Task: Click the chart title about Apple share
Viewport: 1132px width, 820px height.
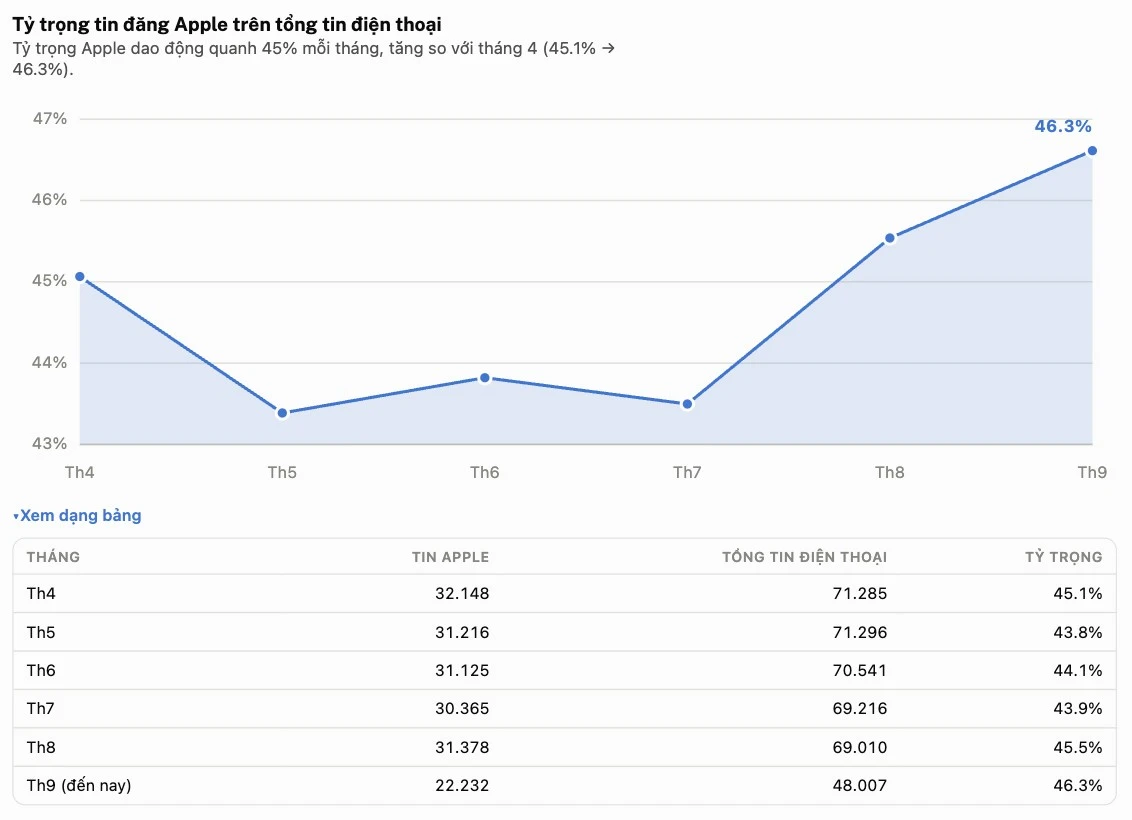Action: pos(227,25)
